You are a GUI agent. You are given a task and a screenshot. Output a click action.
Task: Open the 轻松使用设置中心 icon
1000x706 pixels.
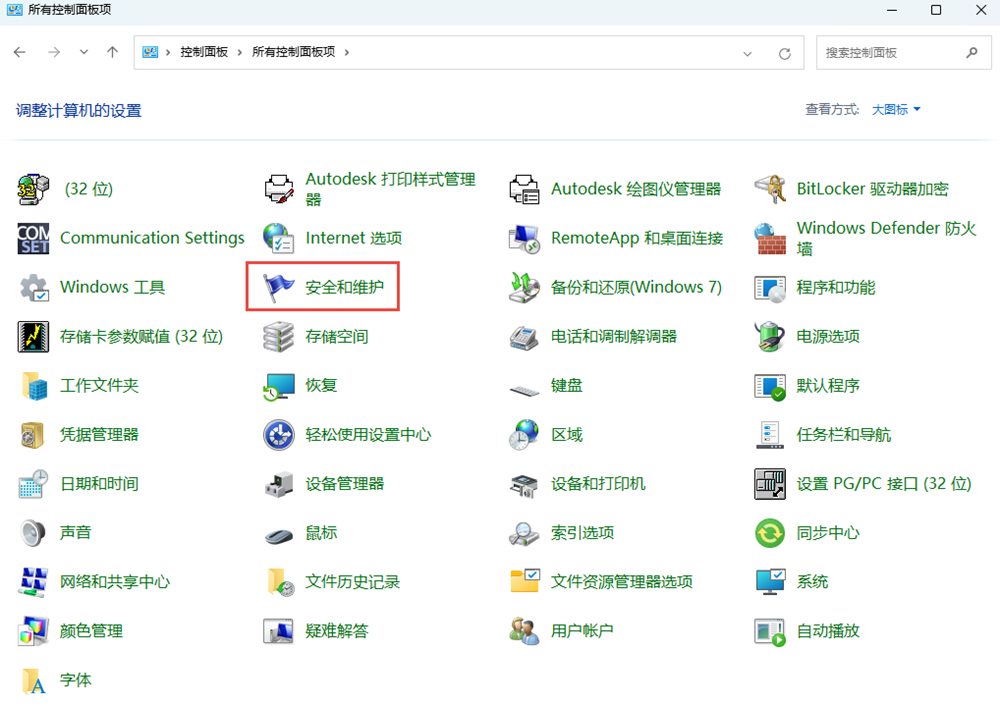(279, 434)
